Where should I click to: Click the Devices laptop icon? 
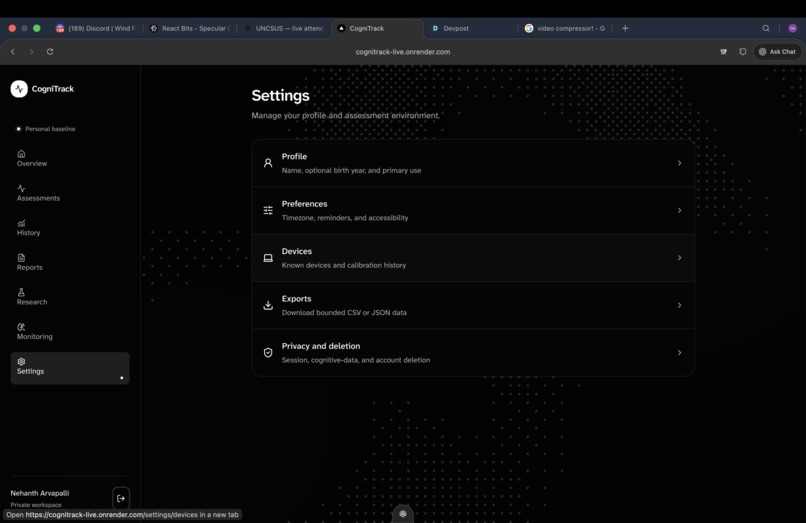point(268,258)
